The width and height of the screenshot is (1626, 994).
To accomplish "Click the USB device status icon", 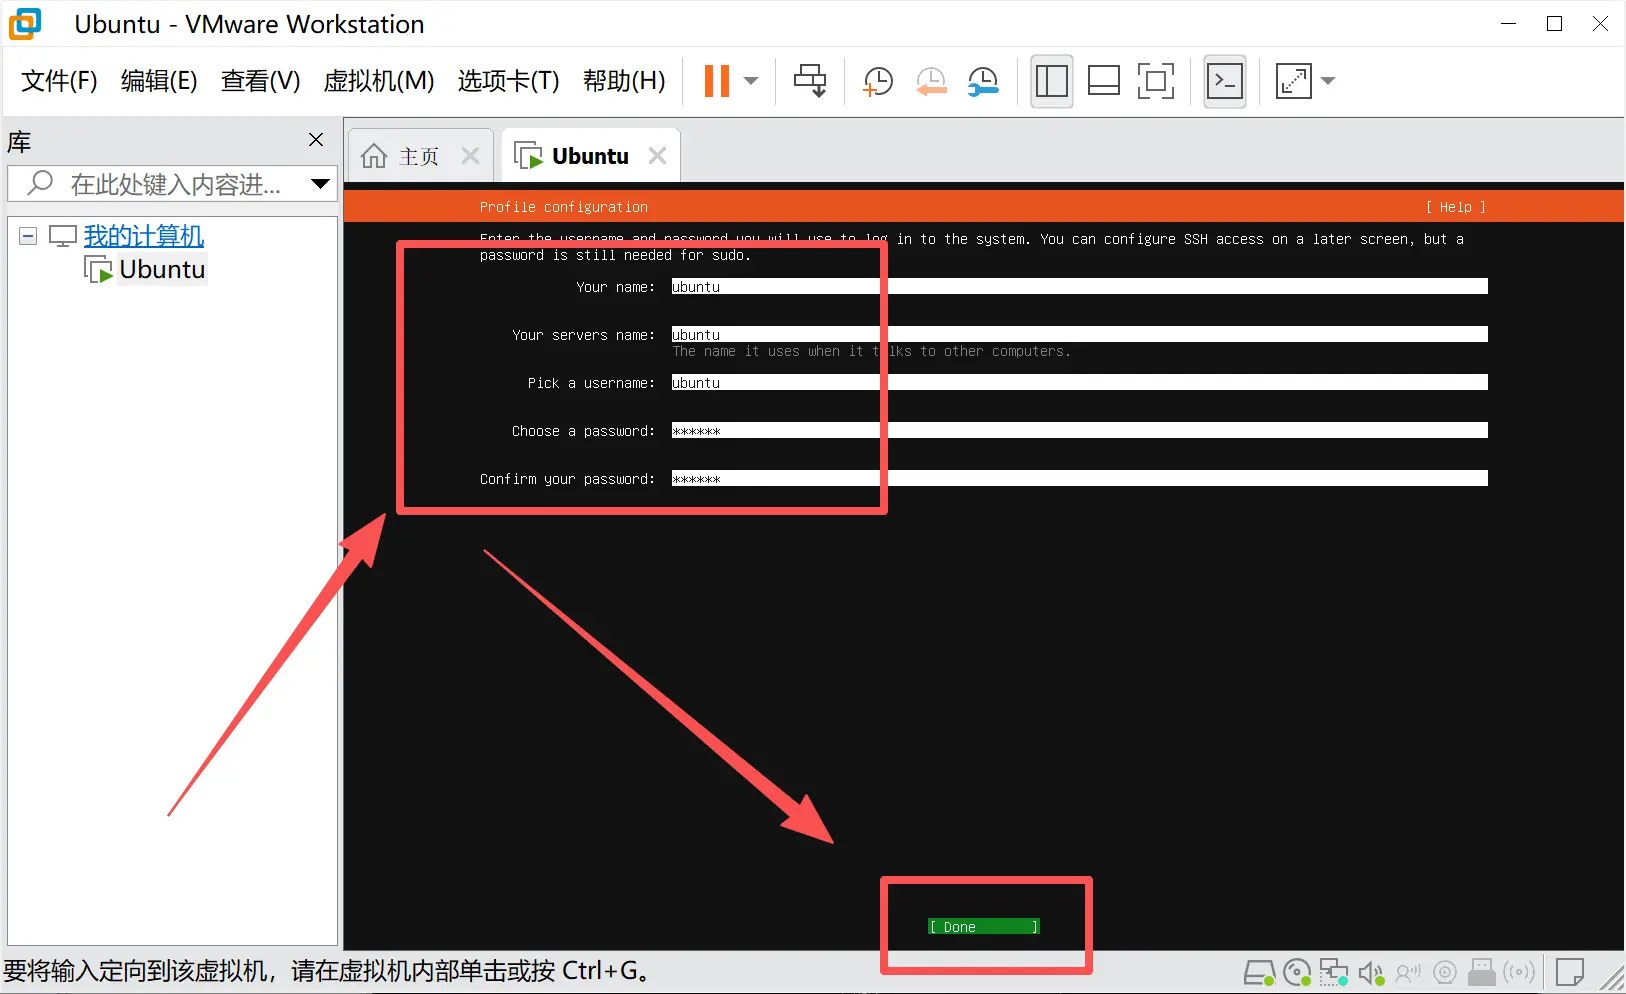I will 1482,972.
